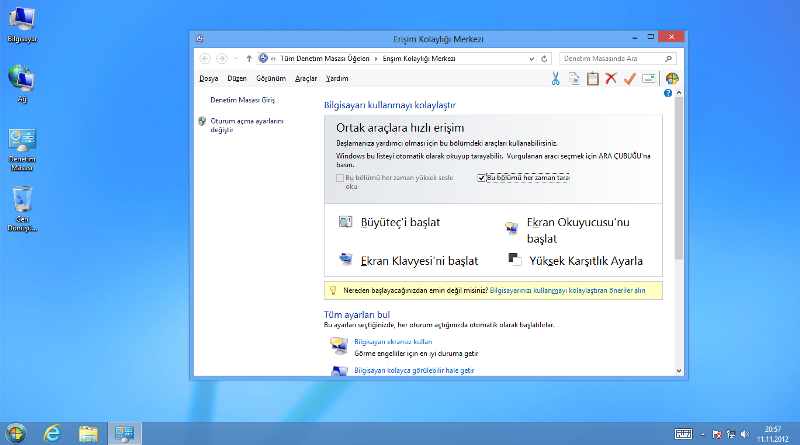Open Denetim Masası desktop icon
Viewport: 800px width, 445px height.
point(22,150)
